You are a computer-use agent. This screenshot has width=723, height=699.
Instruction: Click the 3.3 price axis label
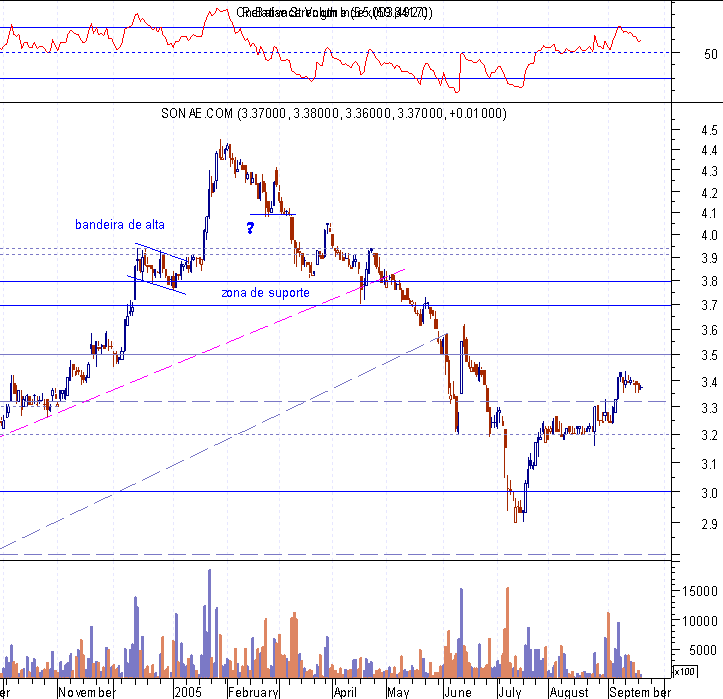point(709,408)
